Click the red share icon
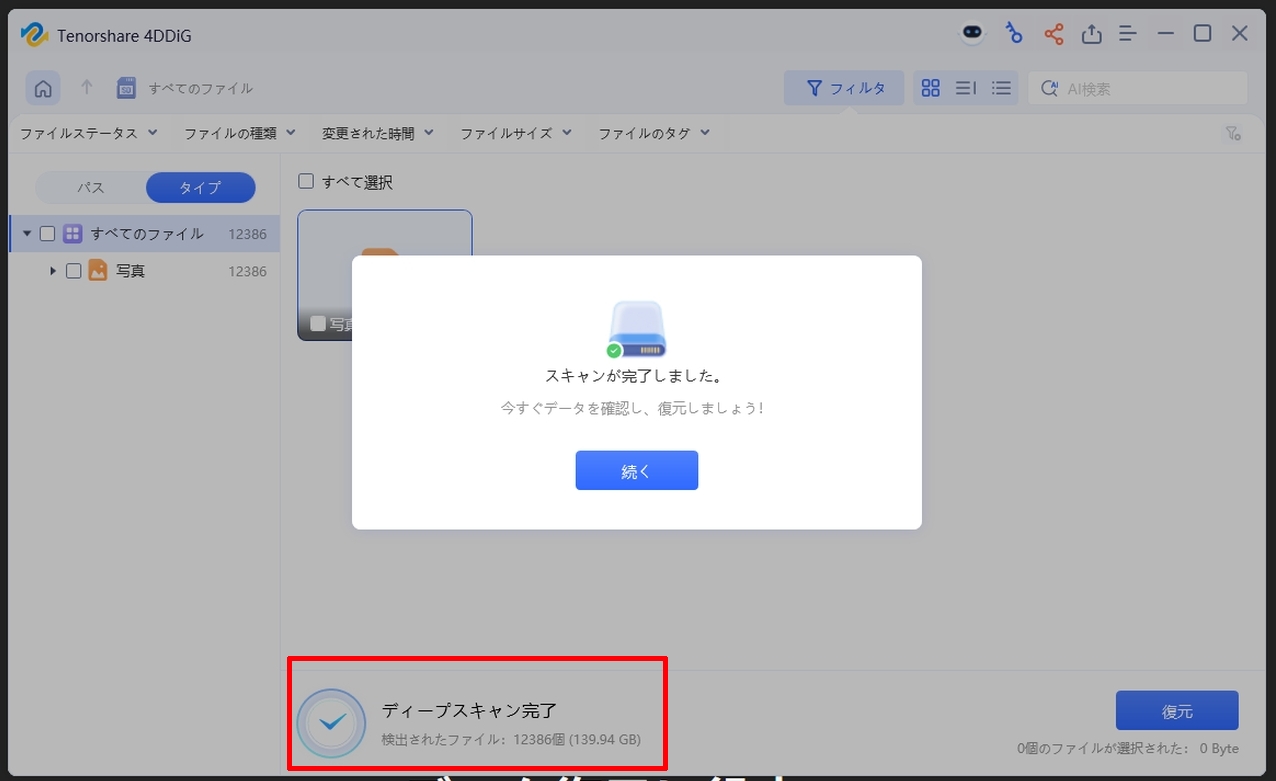 click(1054, 34)
